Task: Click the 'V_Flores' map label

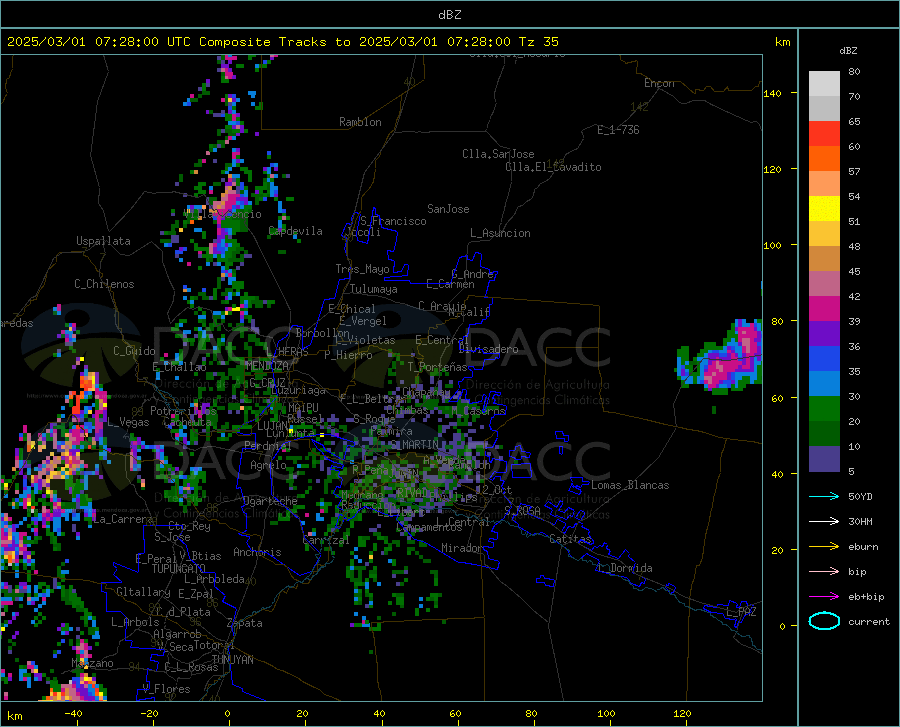Action: coord(166,689)
